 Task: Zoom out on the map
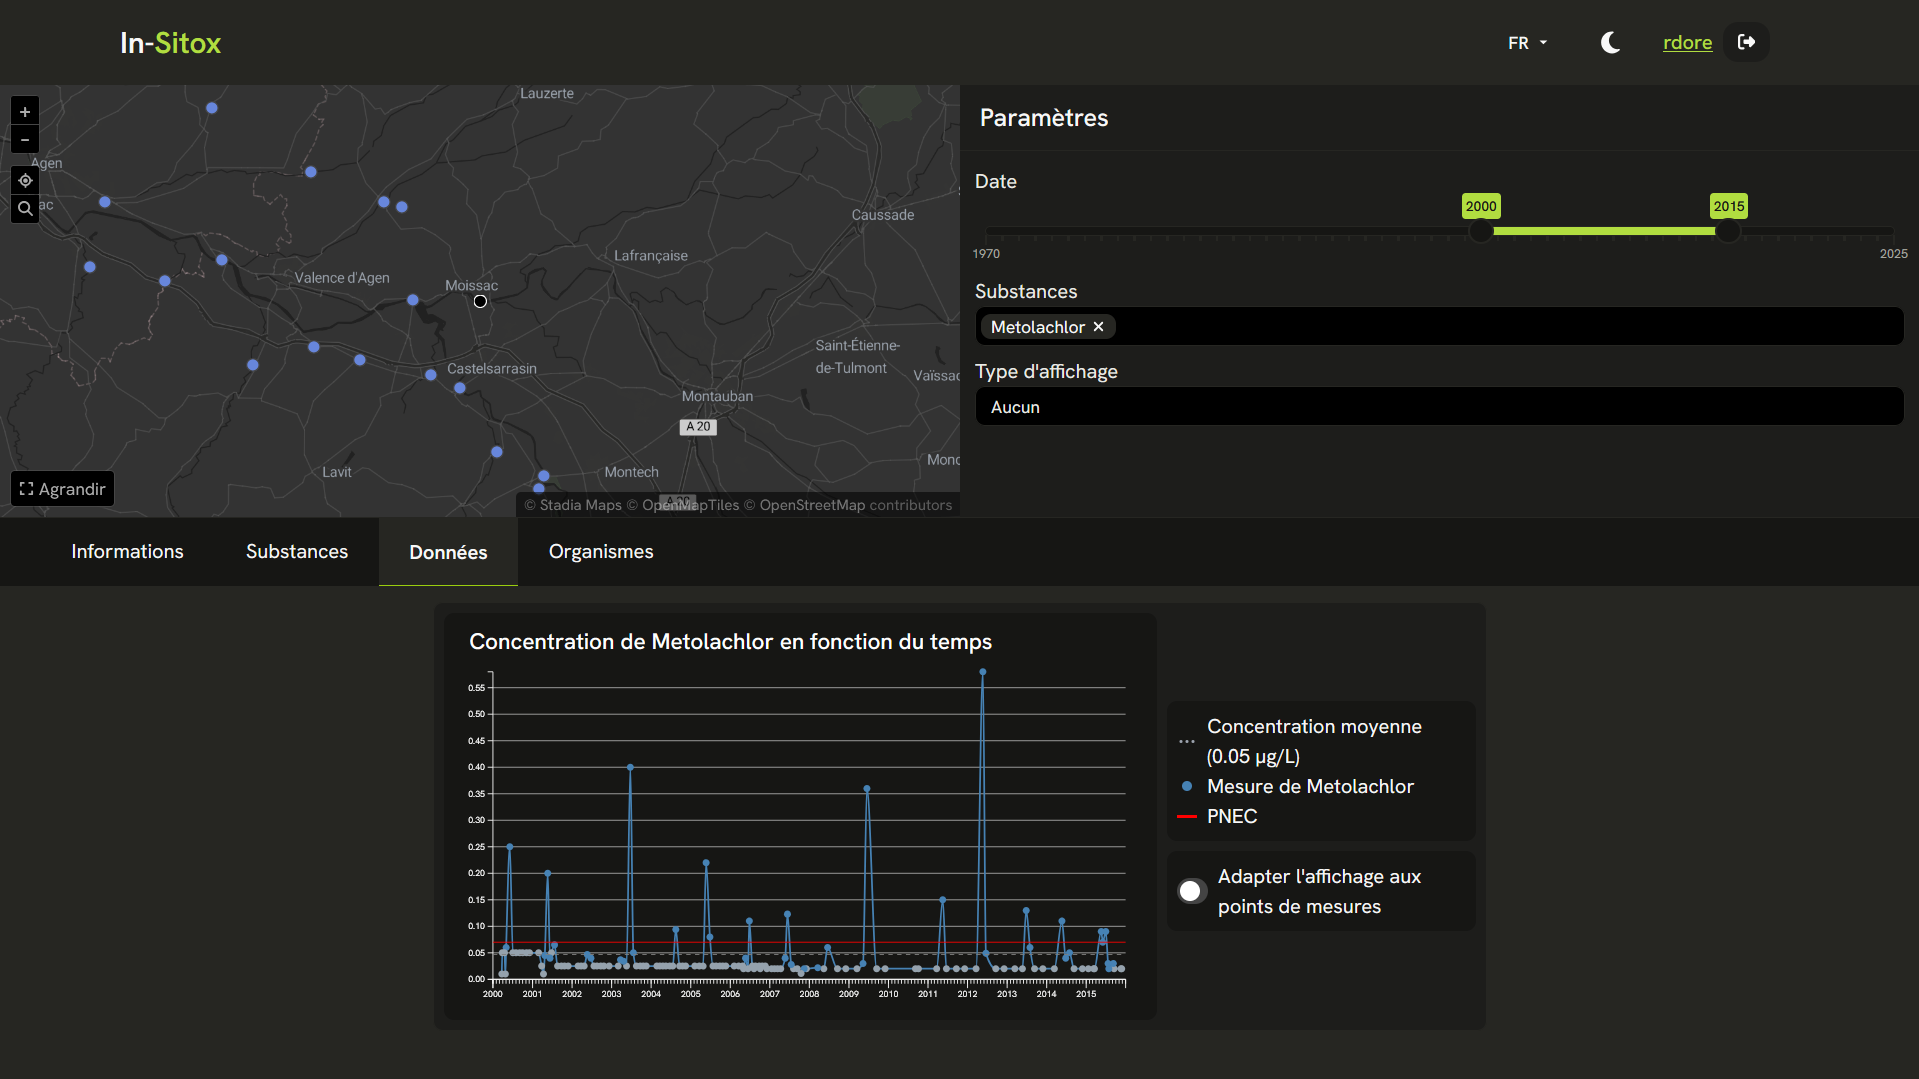[24, 140]
